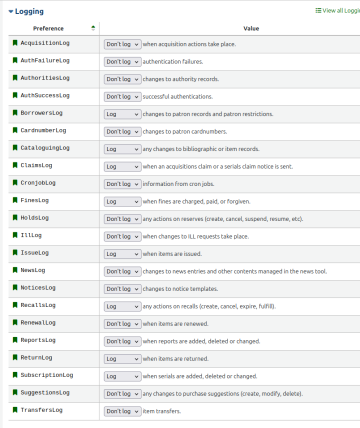
Task: Open CardnumberLog value dropdown
Action: [122, 132]
